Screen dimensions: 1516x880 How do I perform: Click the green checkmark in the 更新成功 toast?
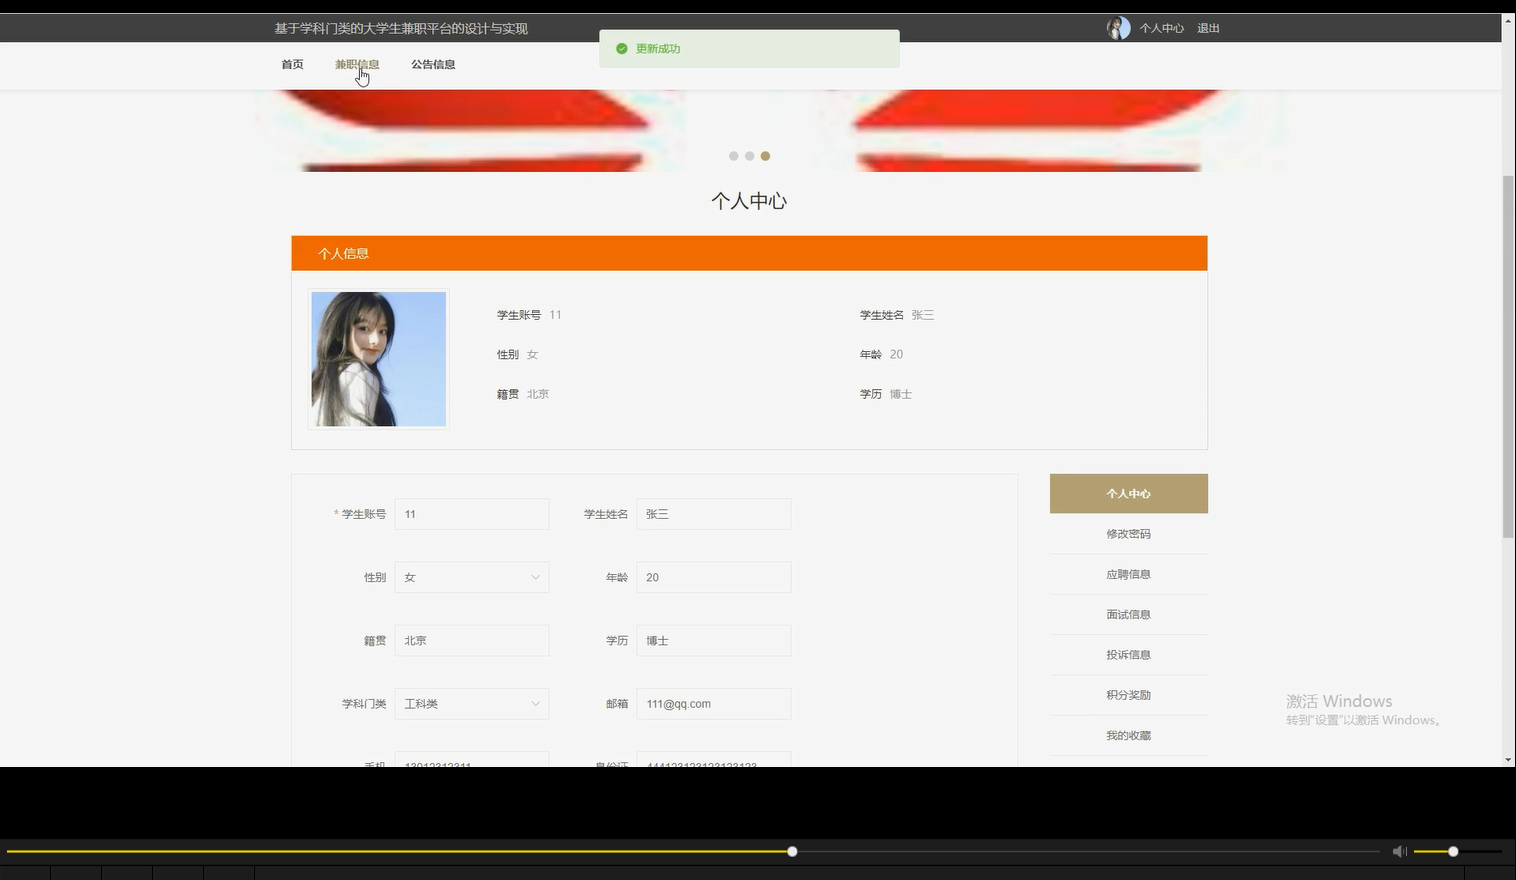[x=622, y=48]
